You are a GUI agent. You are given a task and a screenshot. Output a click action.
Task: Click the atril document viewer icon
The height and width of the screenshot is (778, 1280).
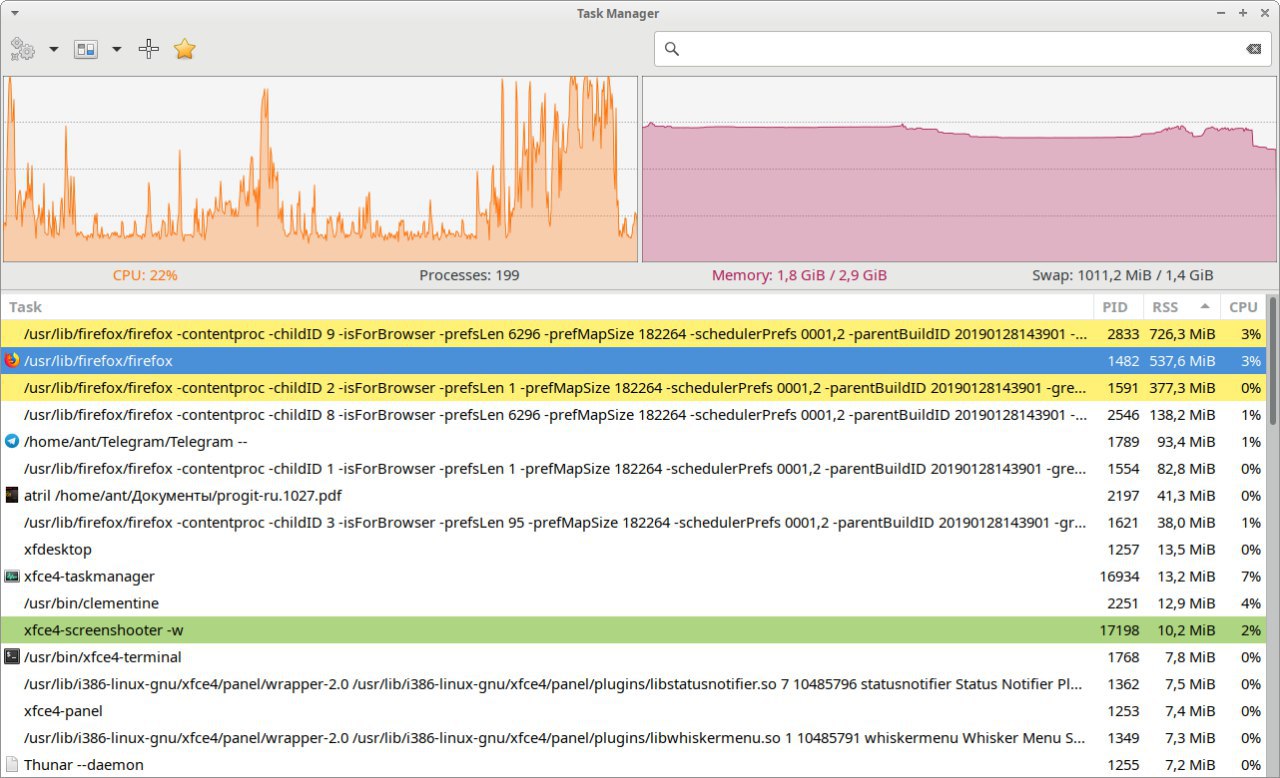pos(12,496)
